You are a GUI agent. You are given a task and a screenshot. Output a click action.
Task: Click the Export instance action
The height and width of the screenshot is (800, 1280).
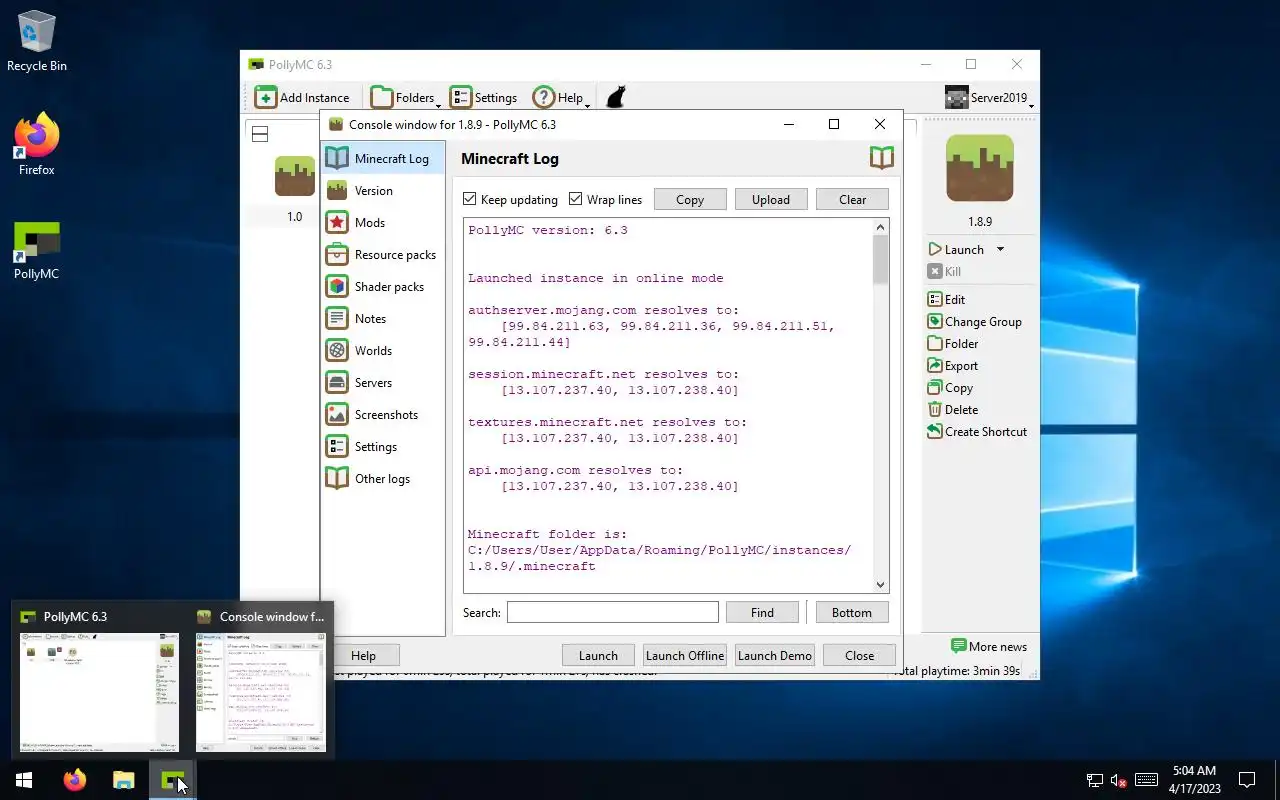[x=952, y=365]
